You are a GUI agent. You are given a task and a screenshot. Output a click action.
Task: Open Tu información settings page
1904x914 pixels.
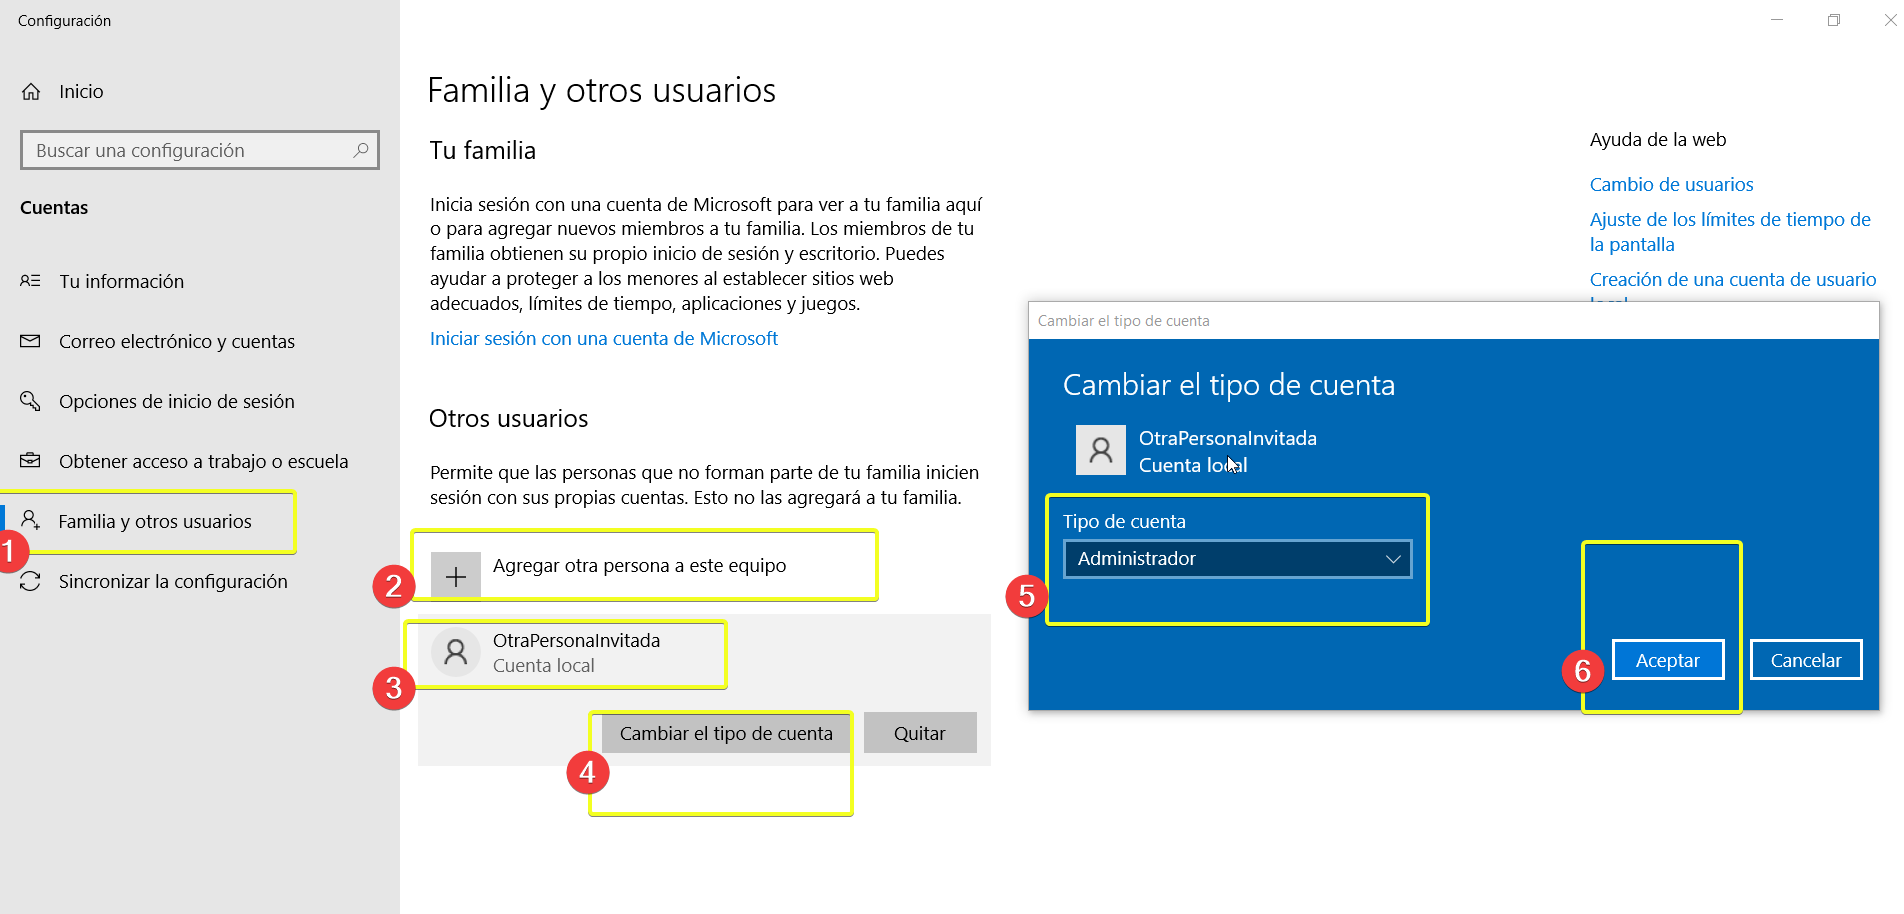pos(122,281)
